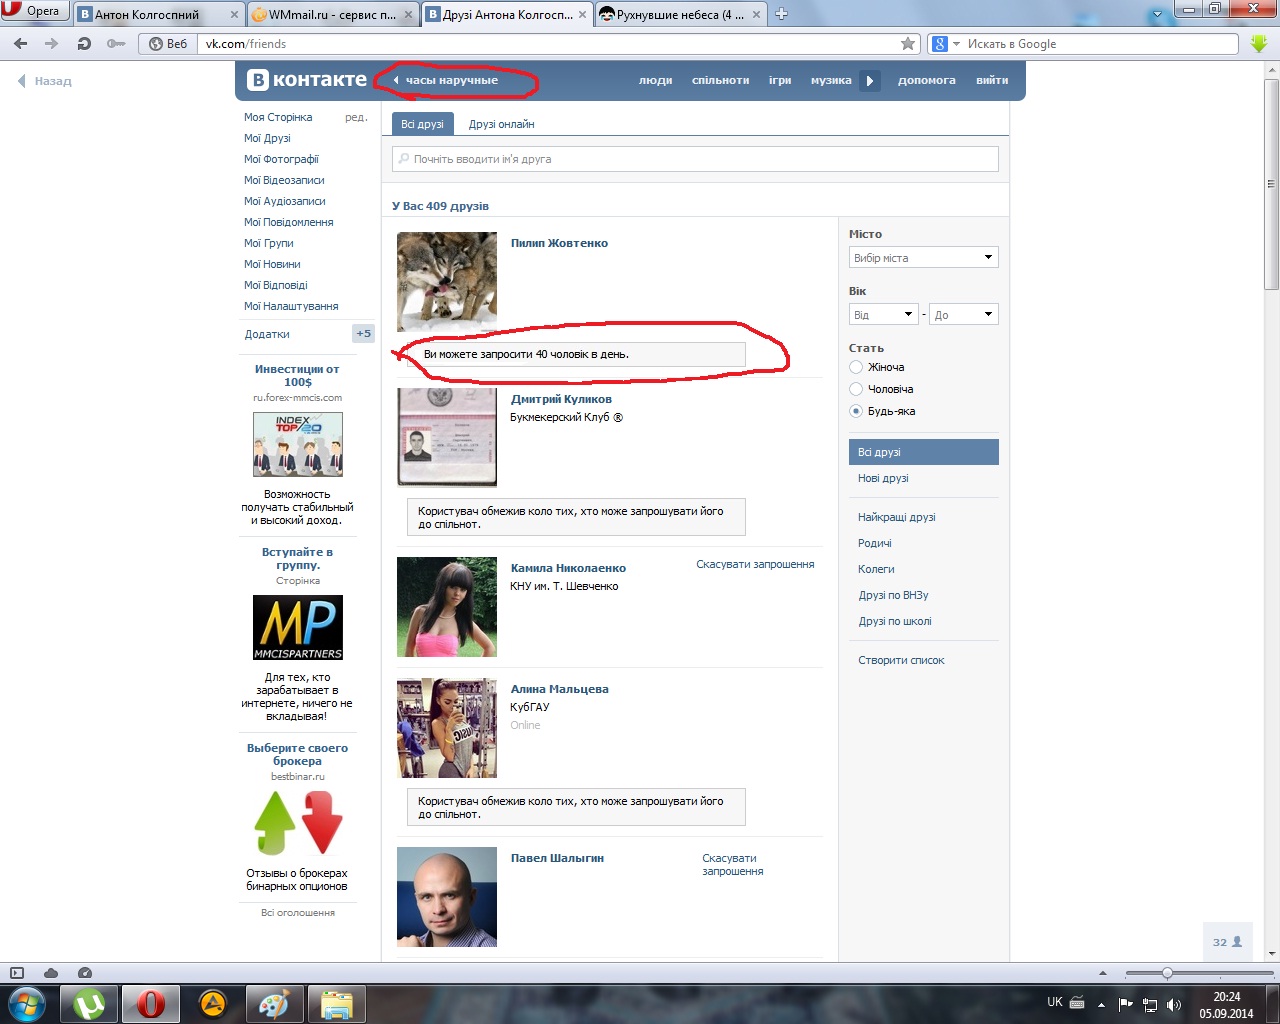Open Мої Налаштування in the left menu

coord(291,306)
